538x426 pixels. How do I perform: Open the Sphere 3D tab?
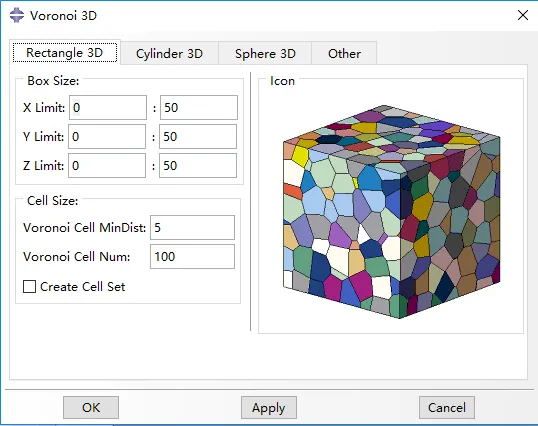pos(265,54)
